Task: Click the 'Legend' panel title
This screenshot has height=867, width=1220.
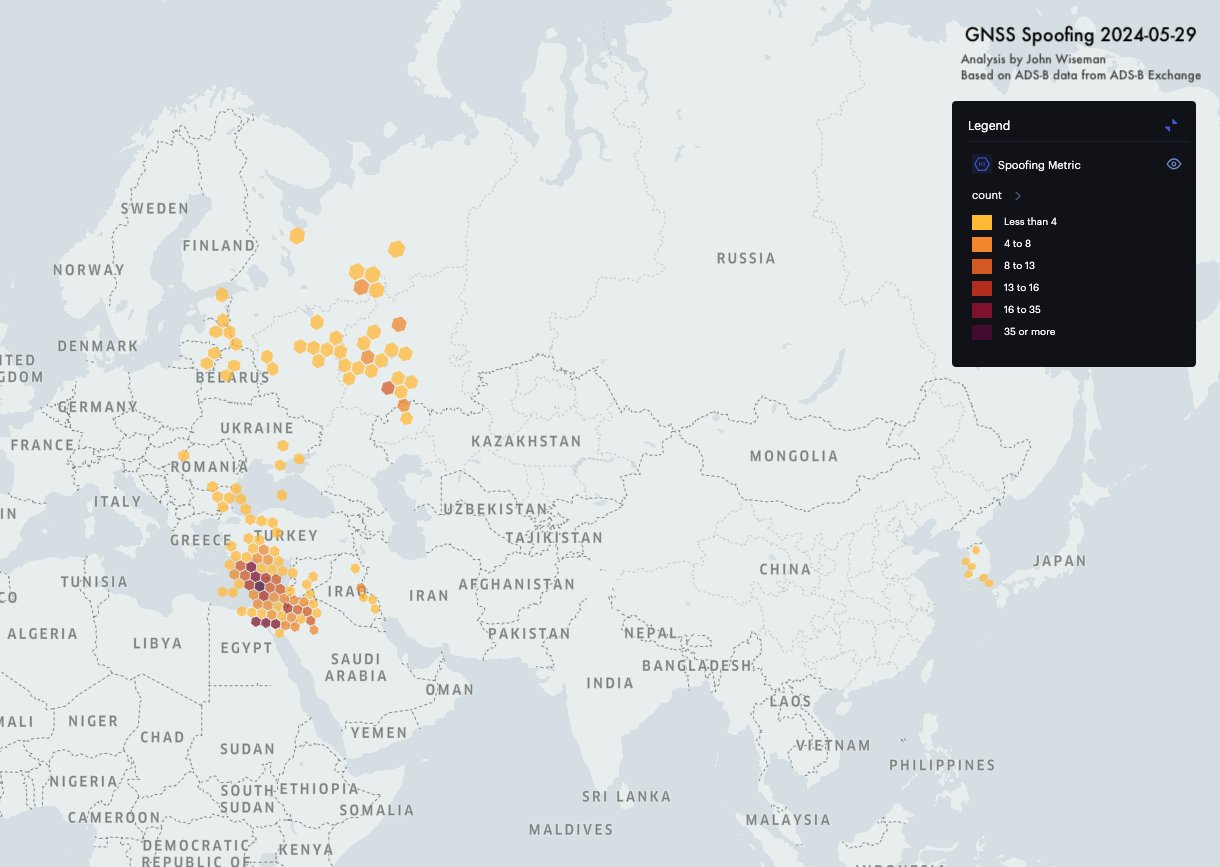Action: pyautogui.click(x=989, y=126)
